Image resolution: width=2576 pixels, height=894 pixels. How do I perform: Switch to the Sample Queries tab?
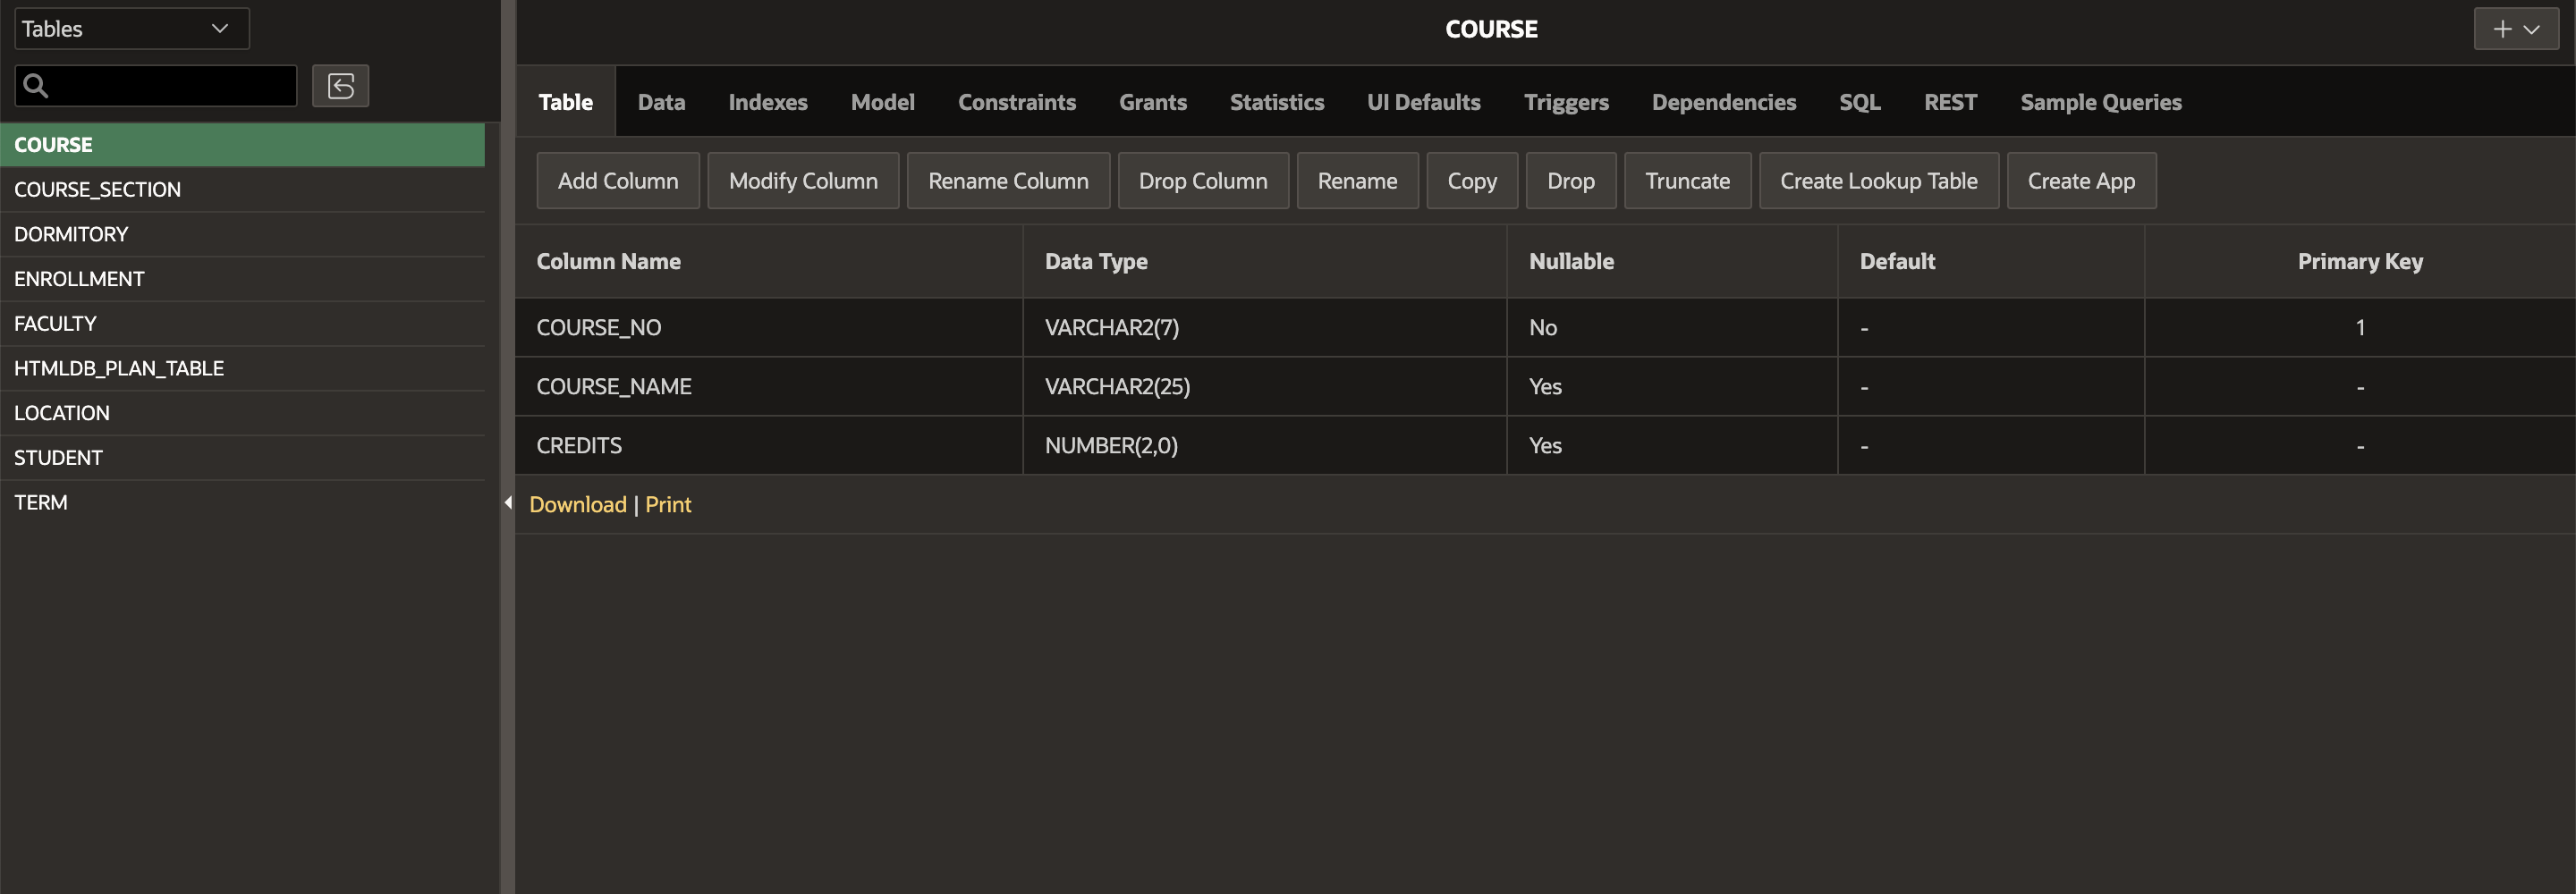pos(2101,102)
